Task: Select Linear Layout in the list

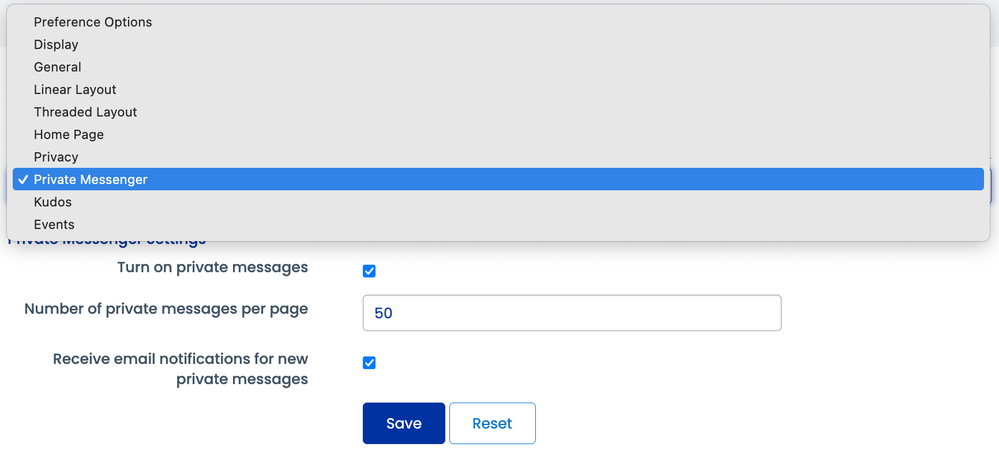Action: (75, 90)
